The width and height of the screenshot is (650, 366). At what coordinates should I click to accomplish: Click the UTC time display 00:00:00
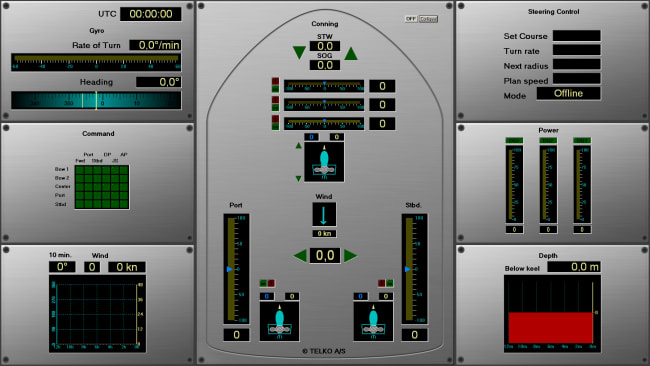[150, 14]
